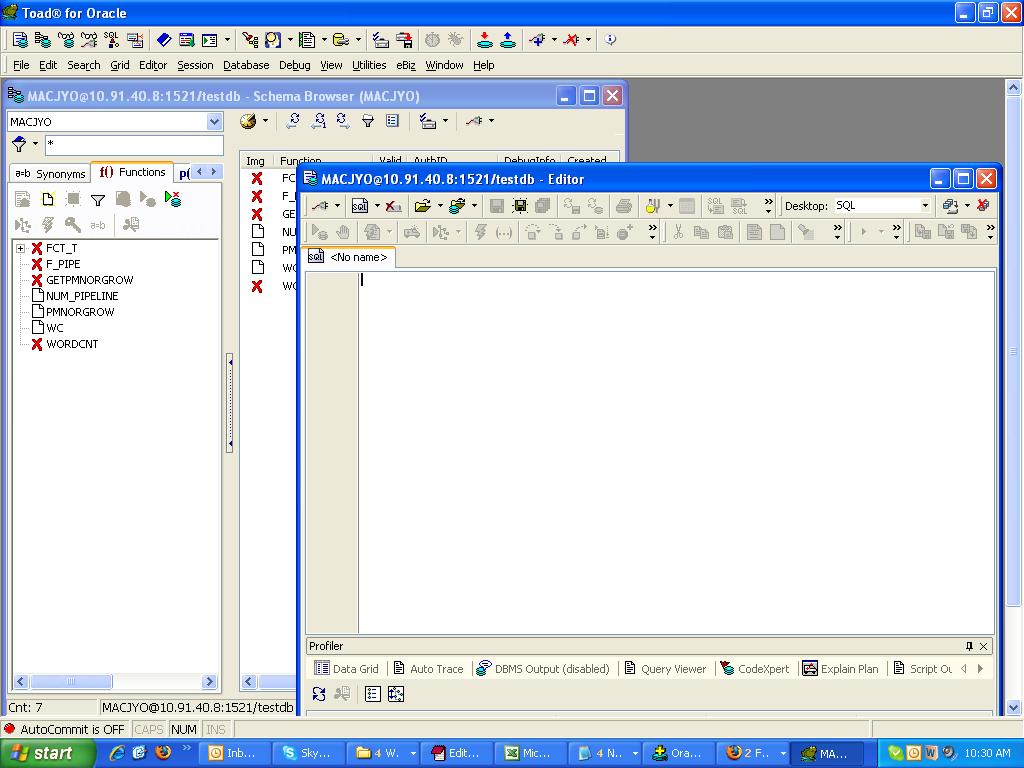Select the WORDCNT function in tree

click(x=72, y=344)
